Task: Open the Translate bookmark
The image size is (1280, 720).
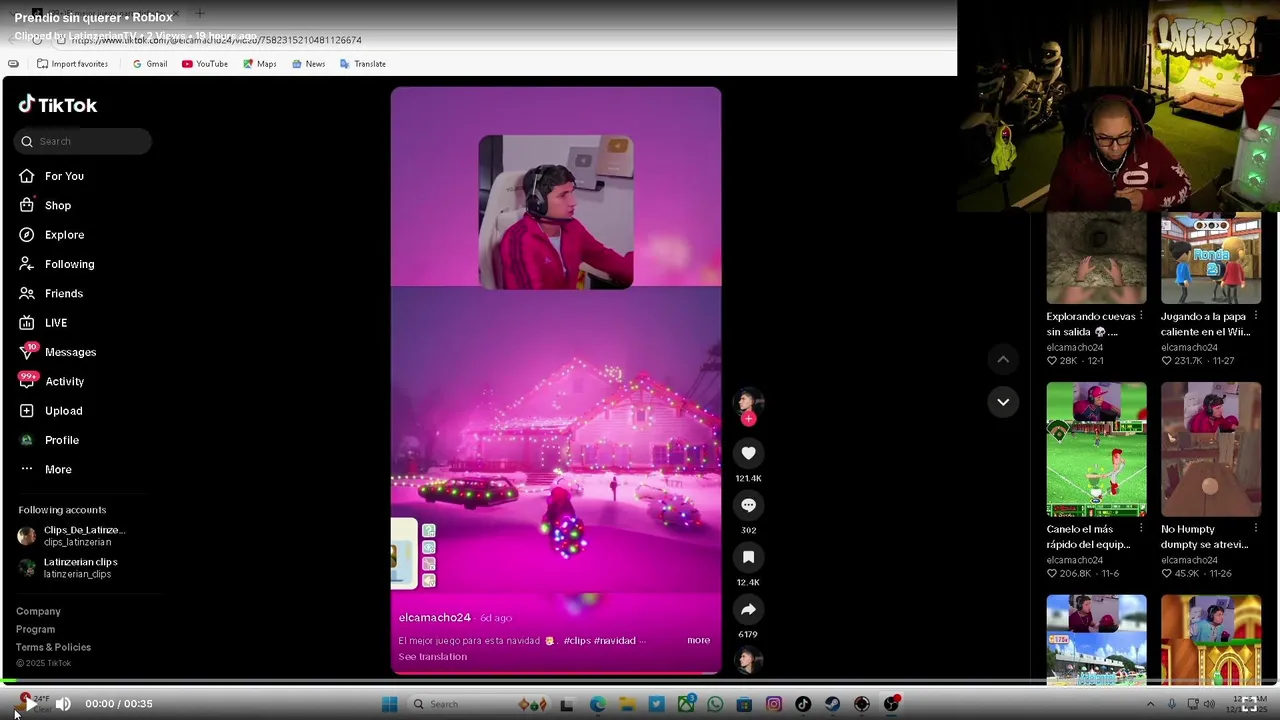Action: (363, 64)
